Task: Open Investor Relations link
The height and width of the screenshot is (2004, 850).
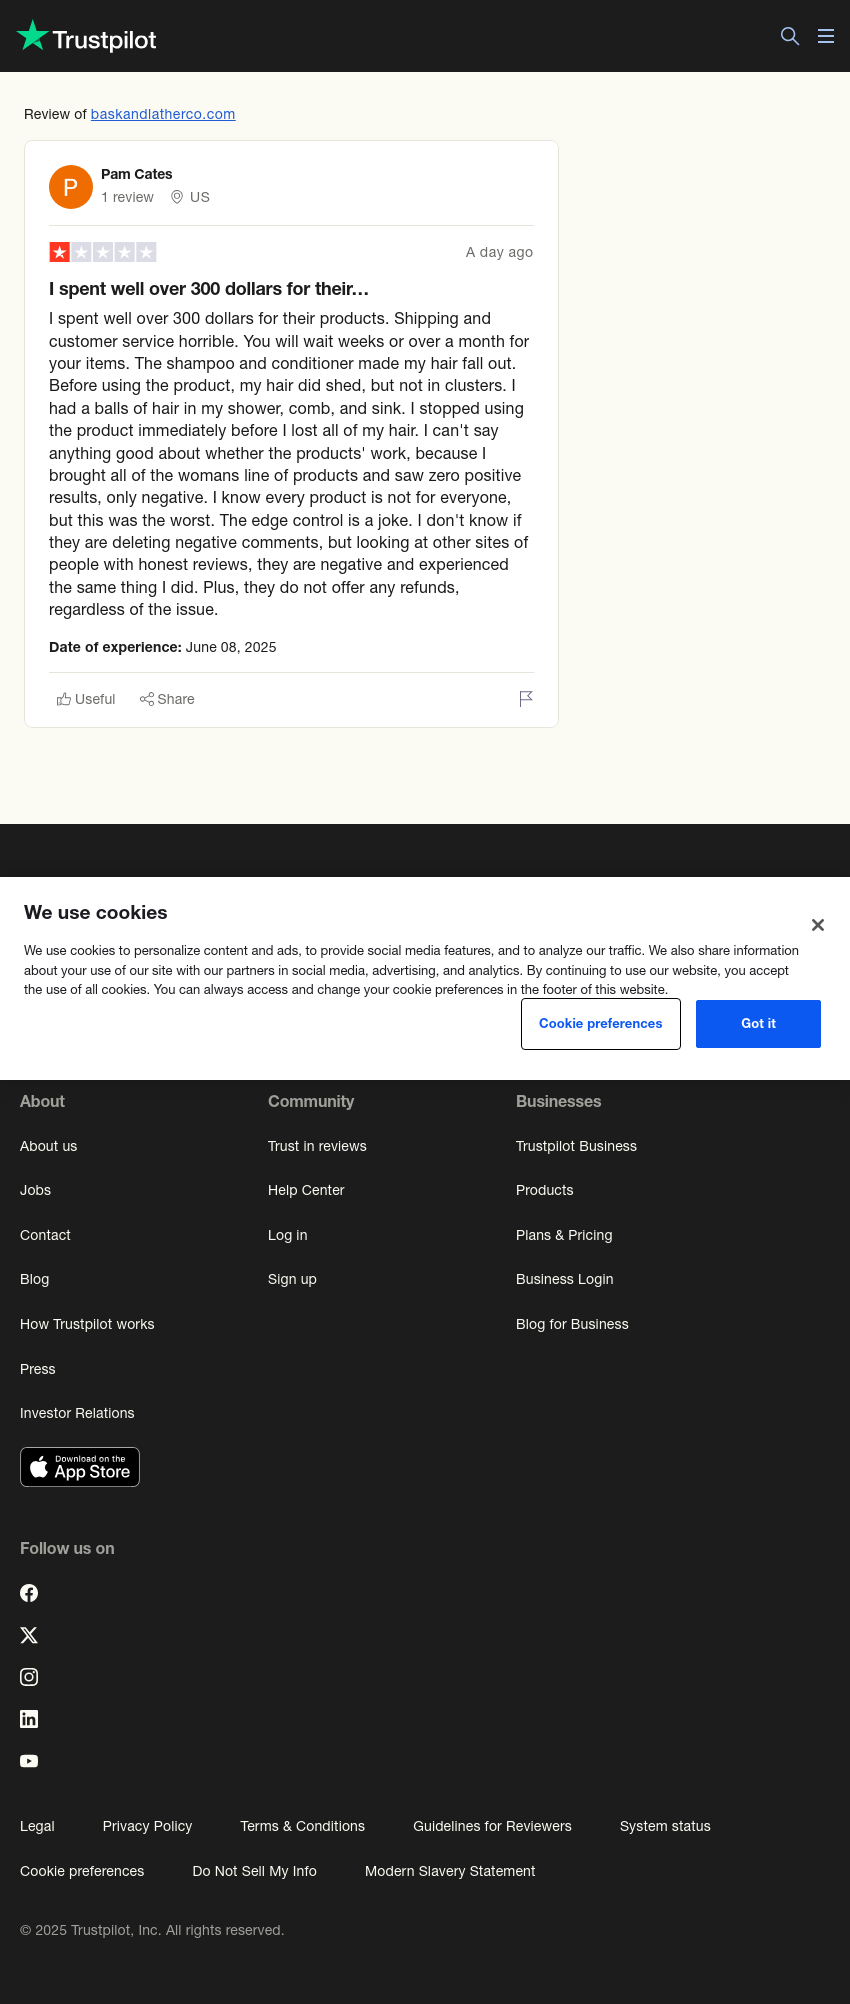Action: (77, 1413)
